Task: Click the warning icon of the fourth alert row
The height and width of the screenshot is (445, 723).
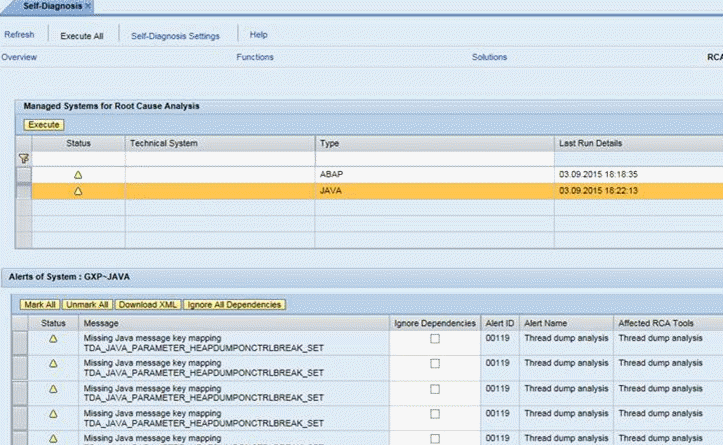Action: [x=53, y=414]
